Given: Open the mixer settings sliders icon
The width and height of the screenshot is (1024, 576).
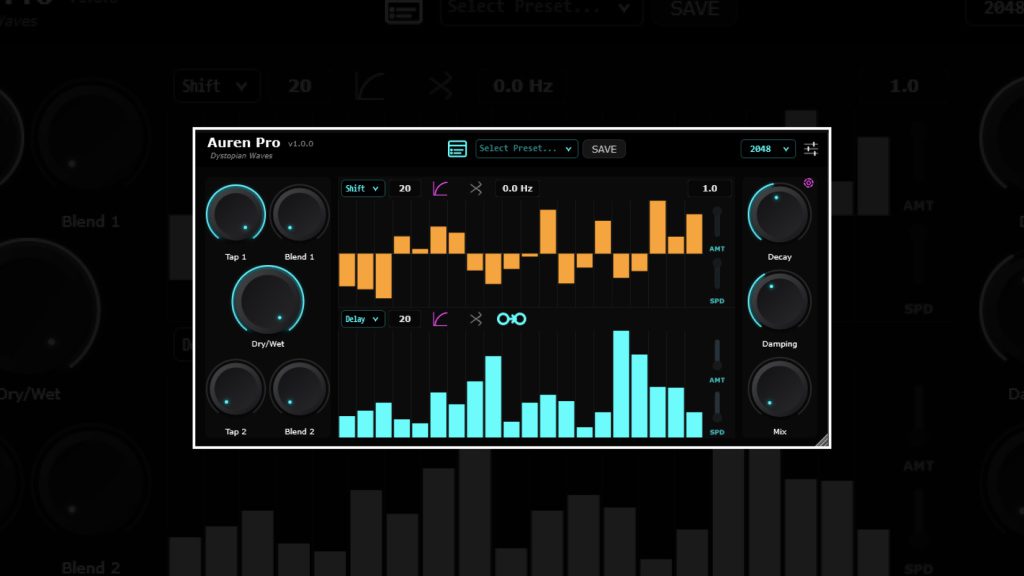Looking at the screenshot, I should click(811, 149).
